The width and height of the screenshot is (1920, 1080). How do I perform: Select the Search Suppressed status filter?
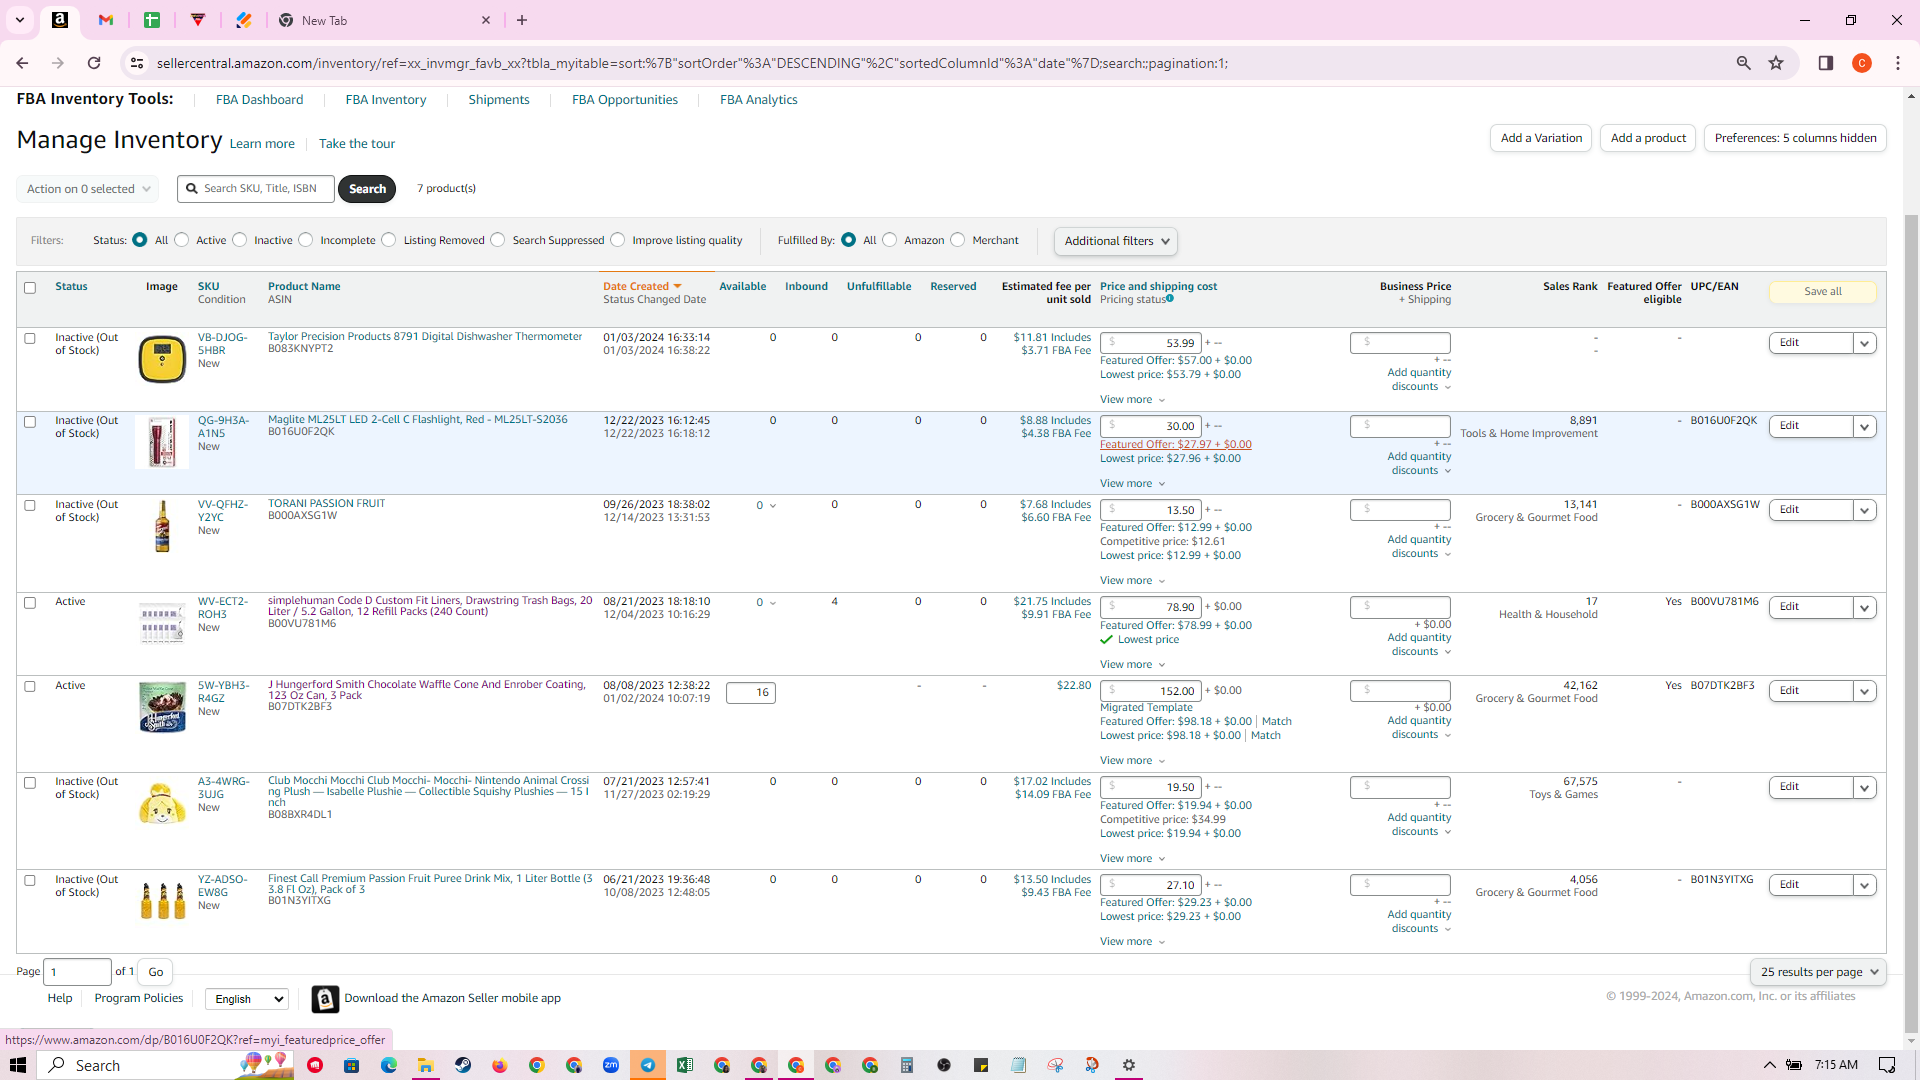(498, 240)
